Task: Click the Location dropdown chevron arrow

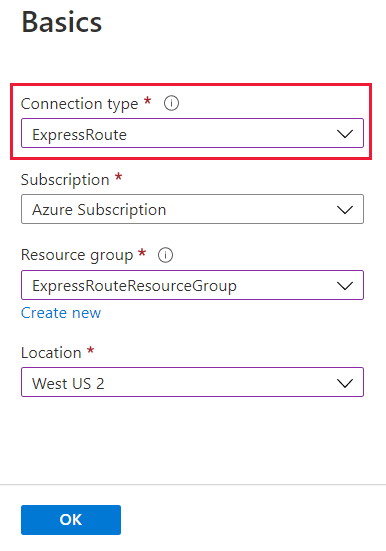Action: pos(345,383)
